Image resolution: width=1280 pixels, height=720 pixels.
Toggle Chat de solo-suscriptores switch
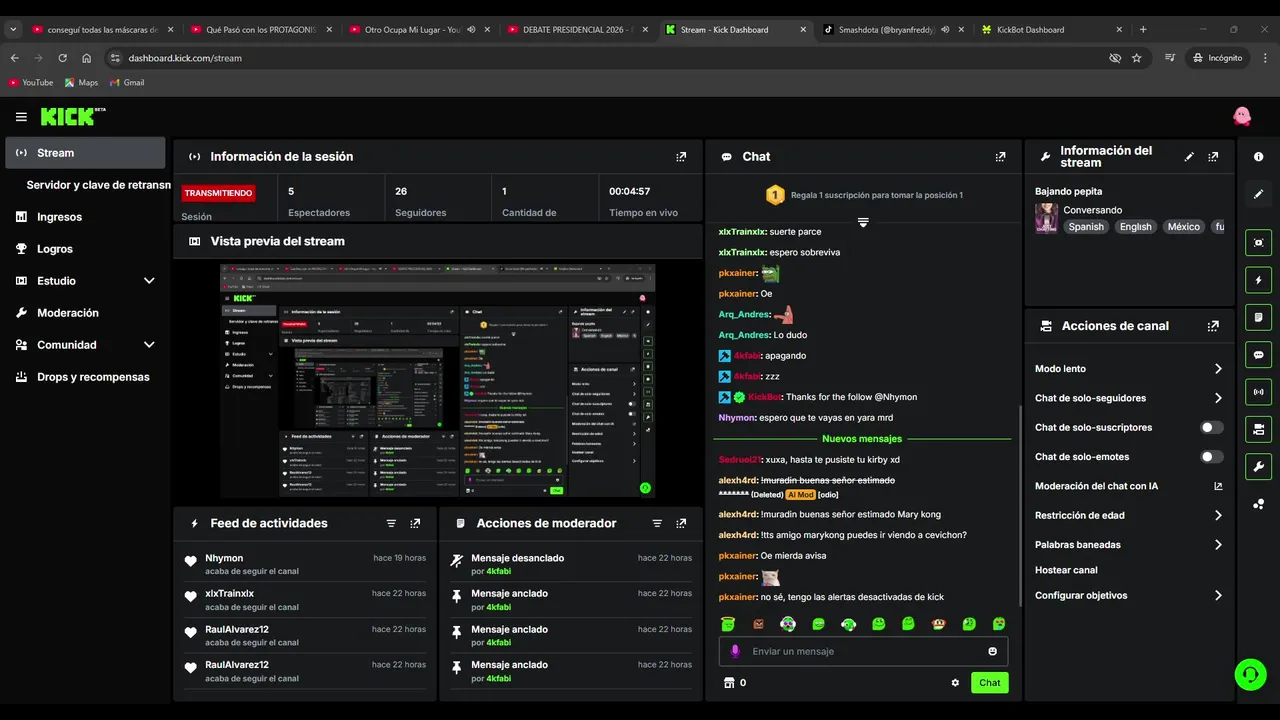click(1211, 427)
